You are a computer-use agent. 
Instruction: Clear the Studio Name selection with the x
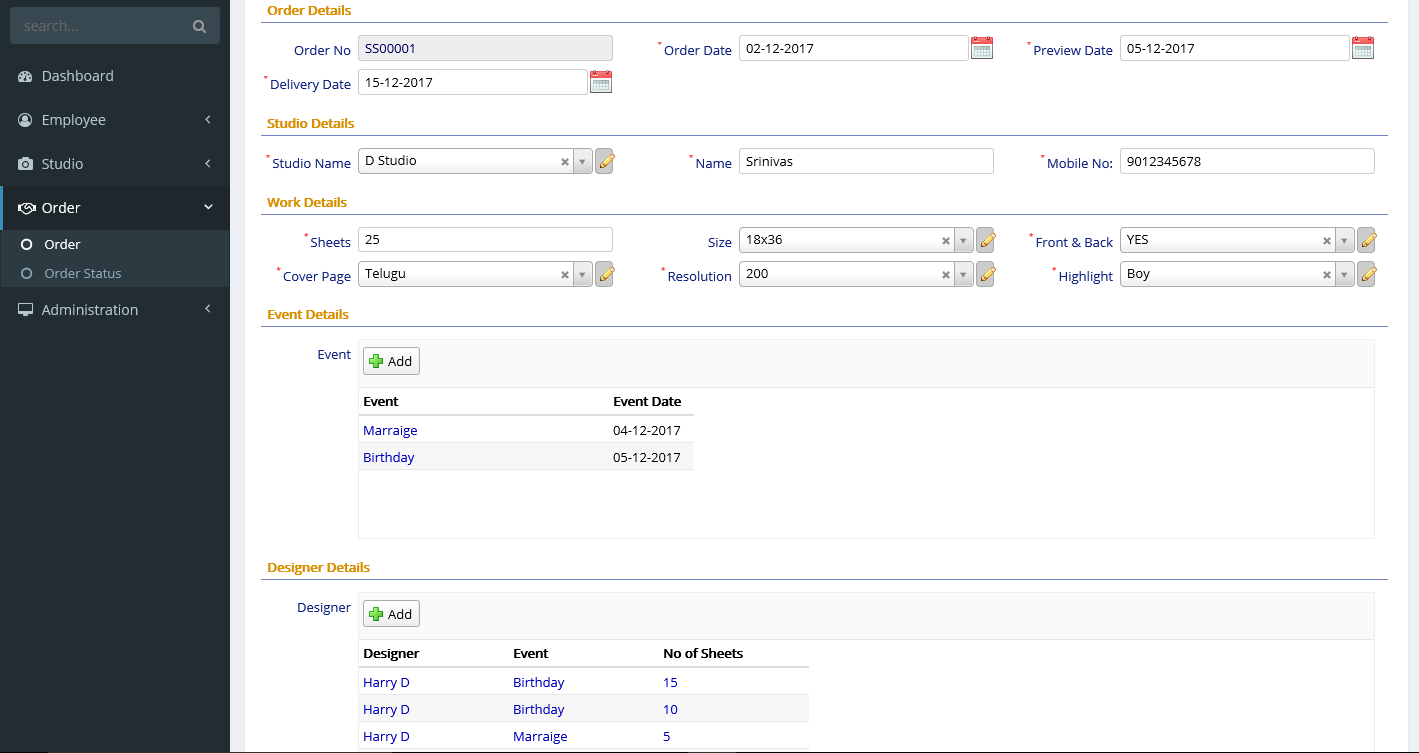[563, 161]
